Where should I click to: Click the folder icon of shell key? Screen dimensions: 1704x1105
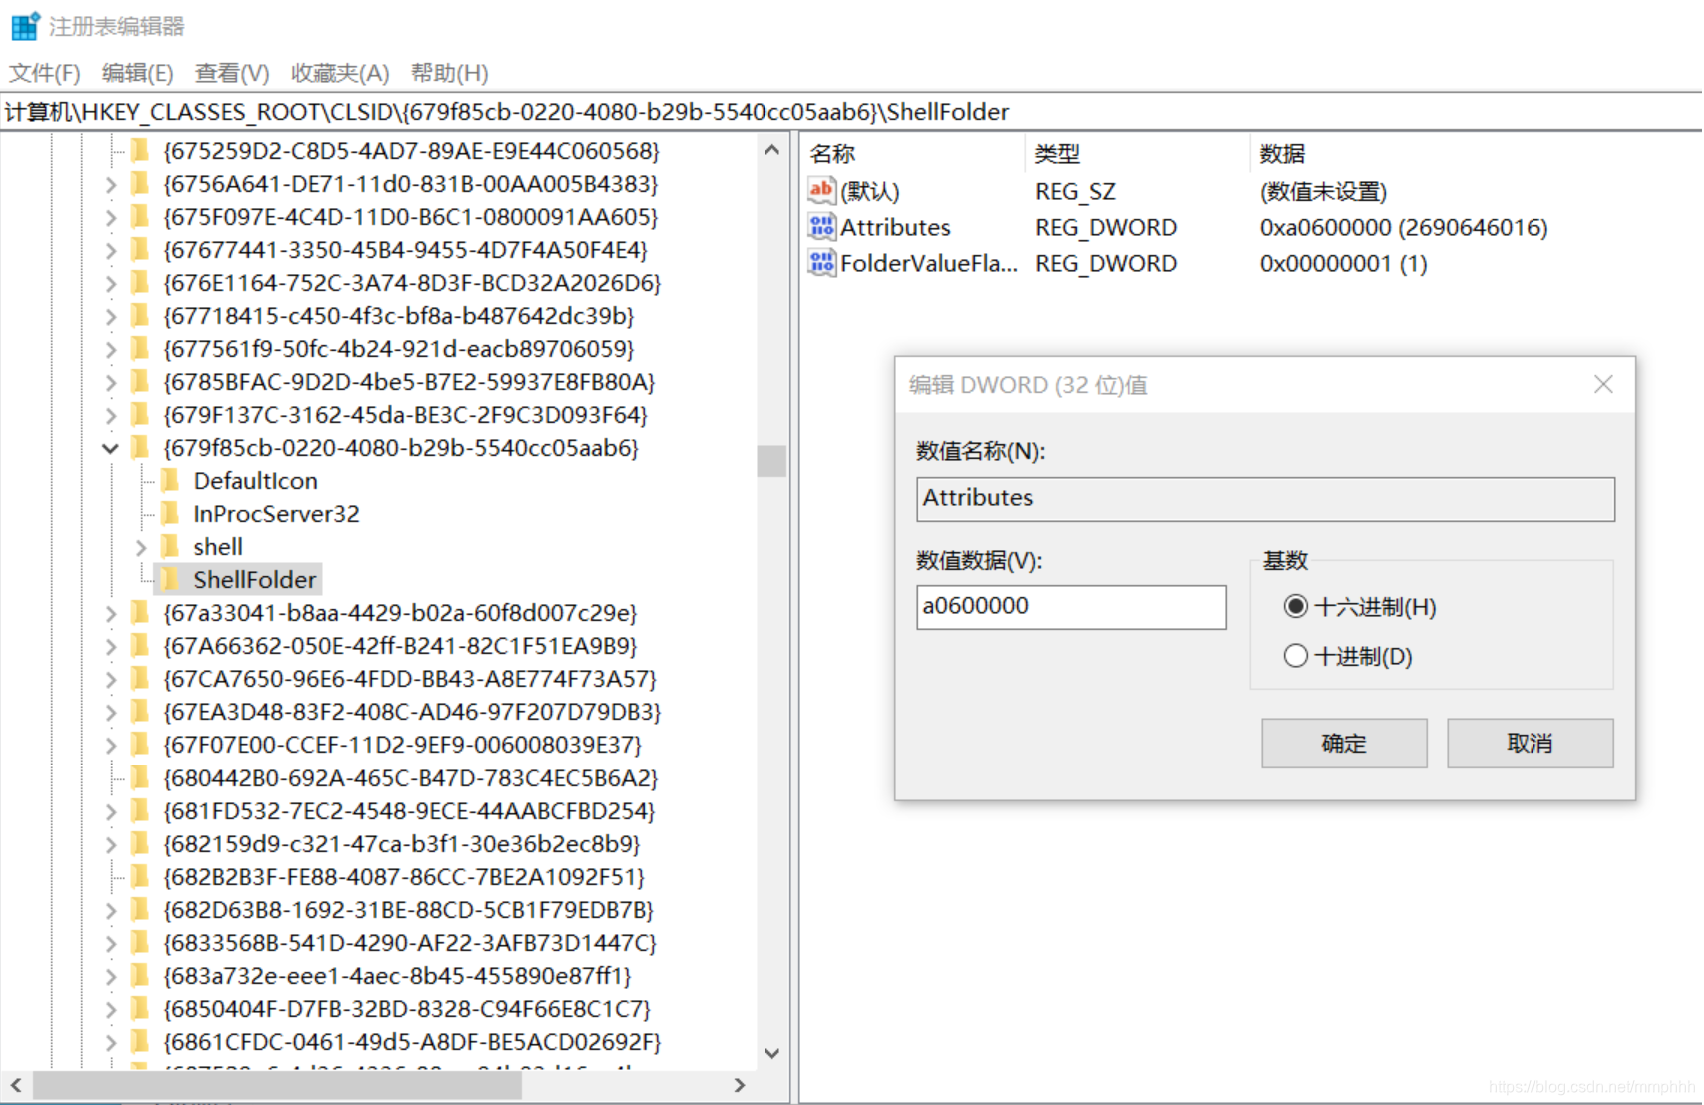tap(171, 546)
